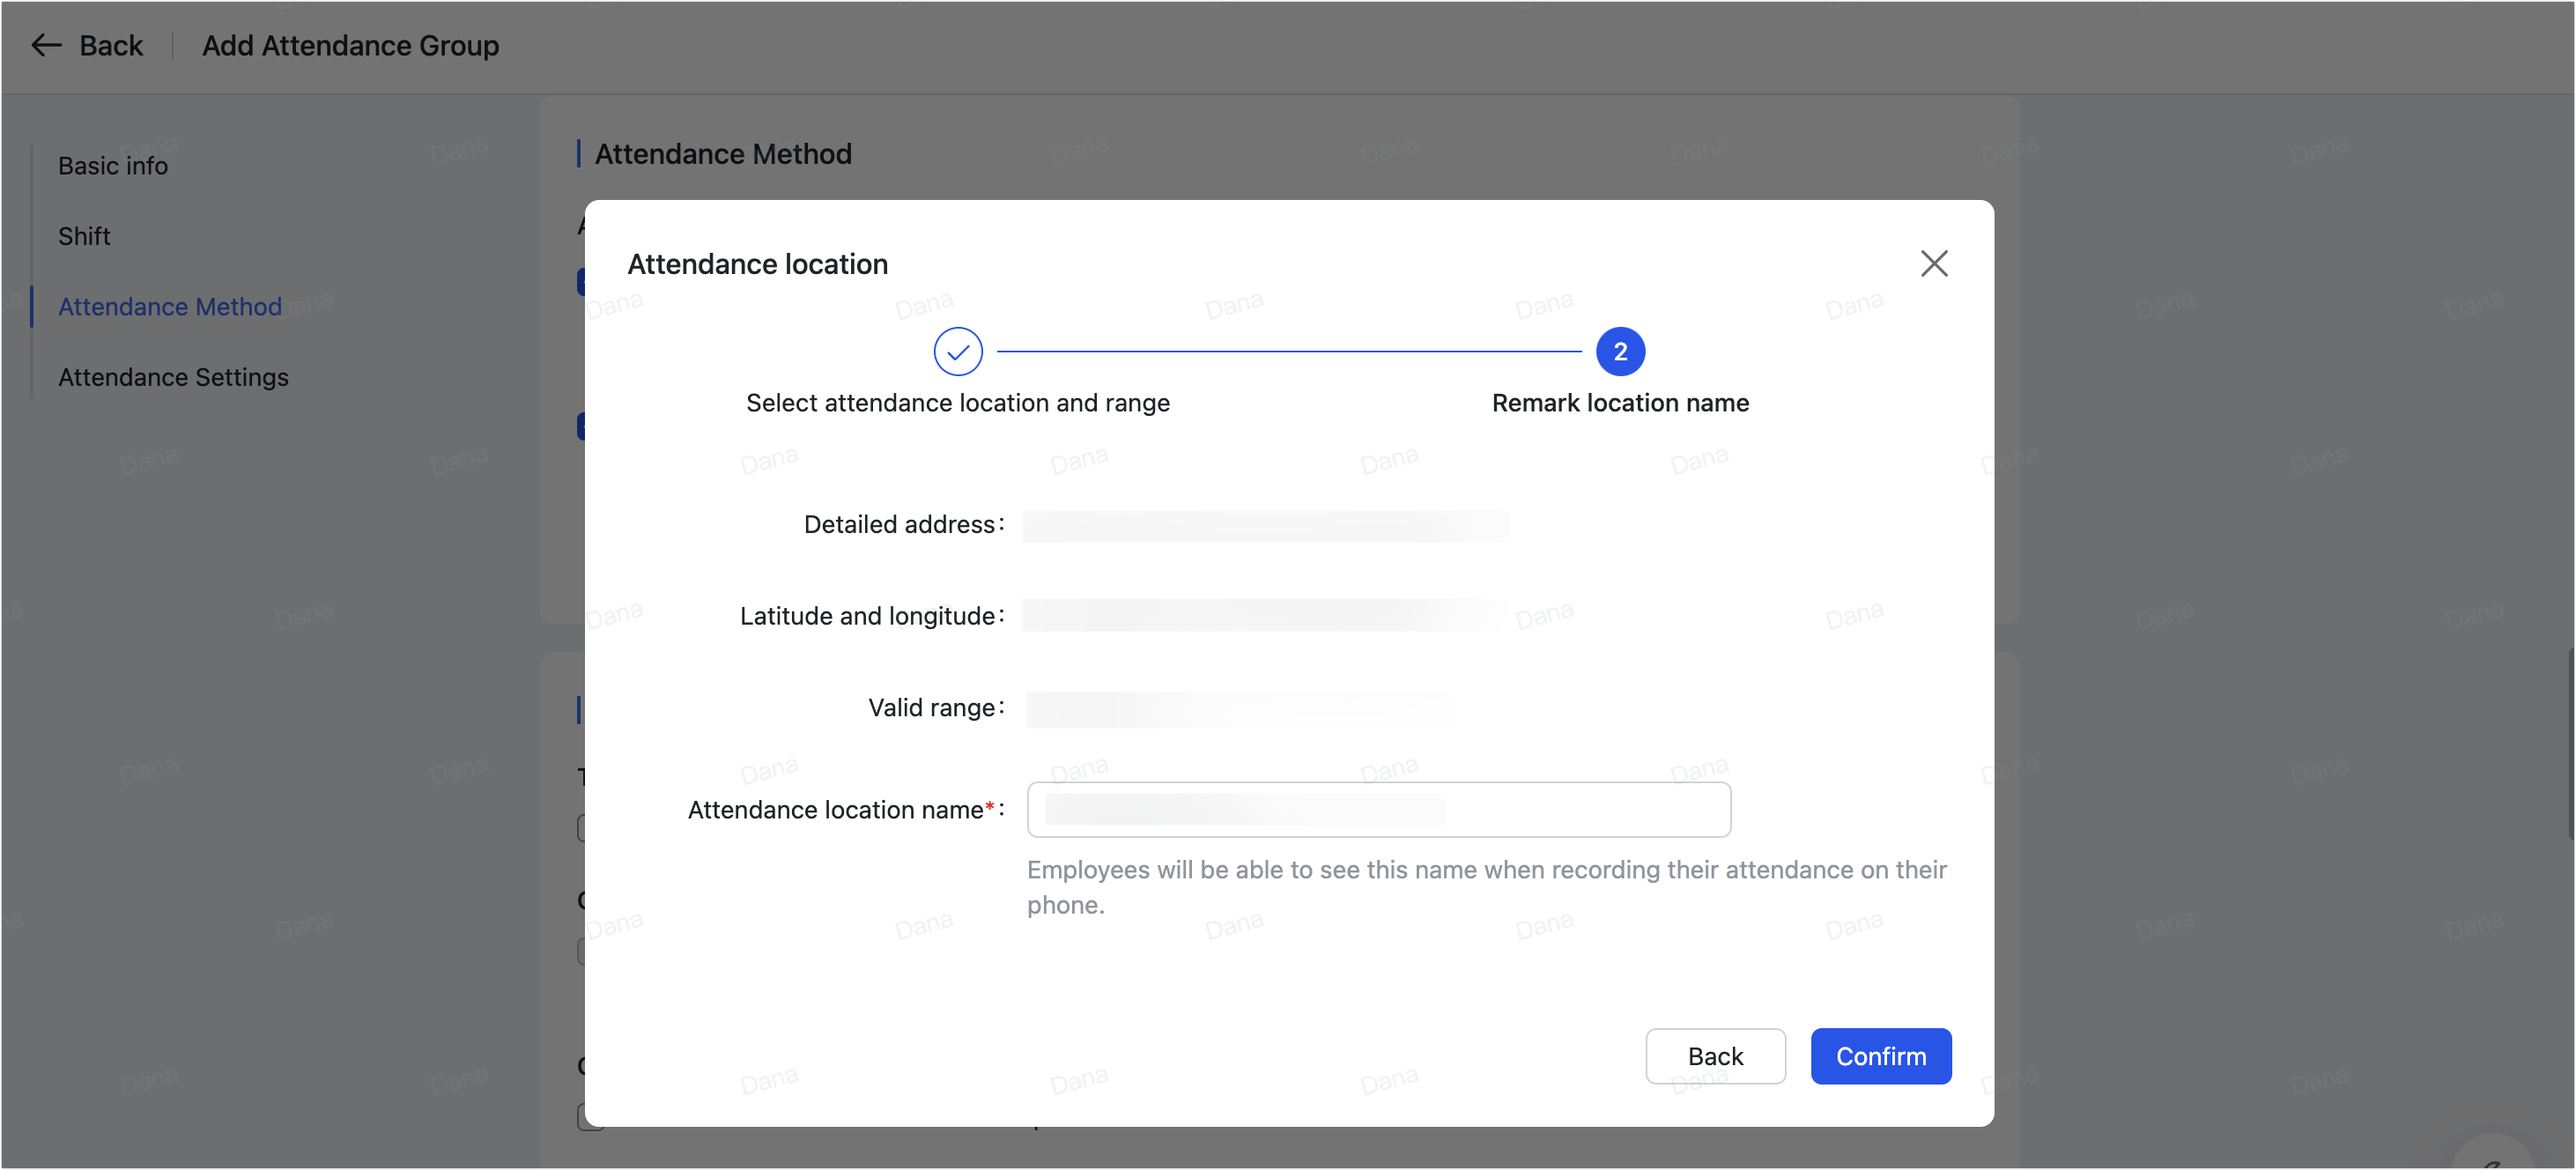
Task: Click the Back button in the dialog
Action: coord(1715,1056)
